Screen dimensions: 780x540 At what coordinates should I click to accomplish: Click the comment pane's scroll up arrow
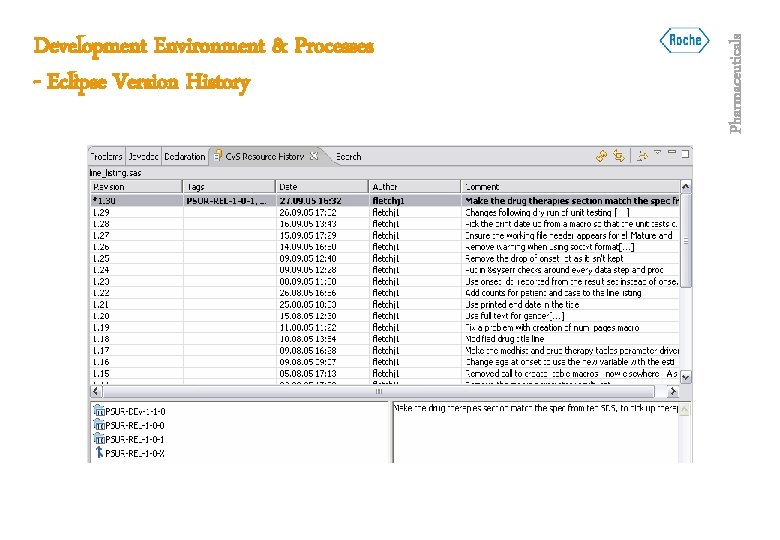[685, 409]
